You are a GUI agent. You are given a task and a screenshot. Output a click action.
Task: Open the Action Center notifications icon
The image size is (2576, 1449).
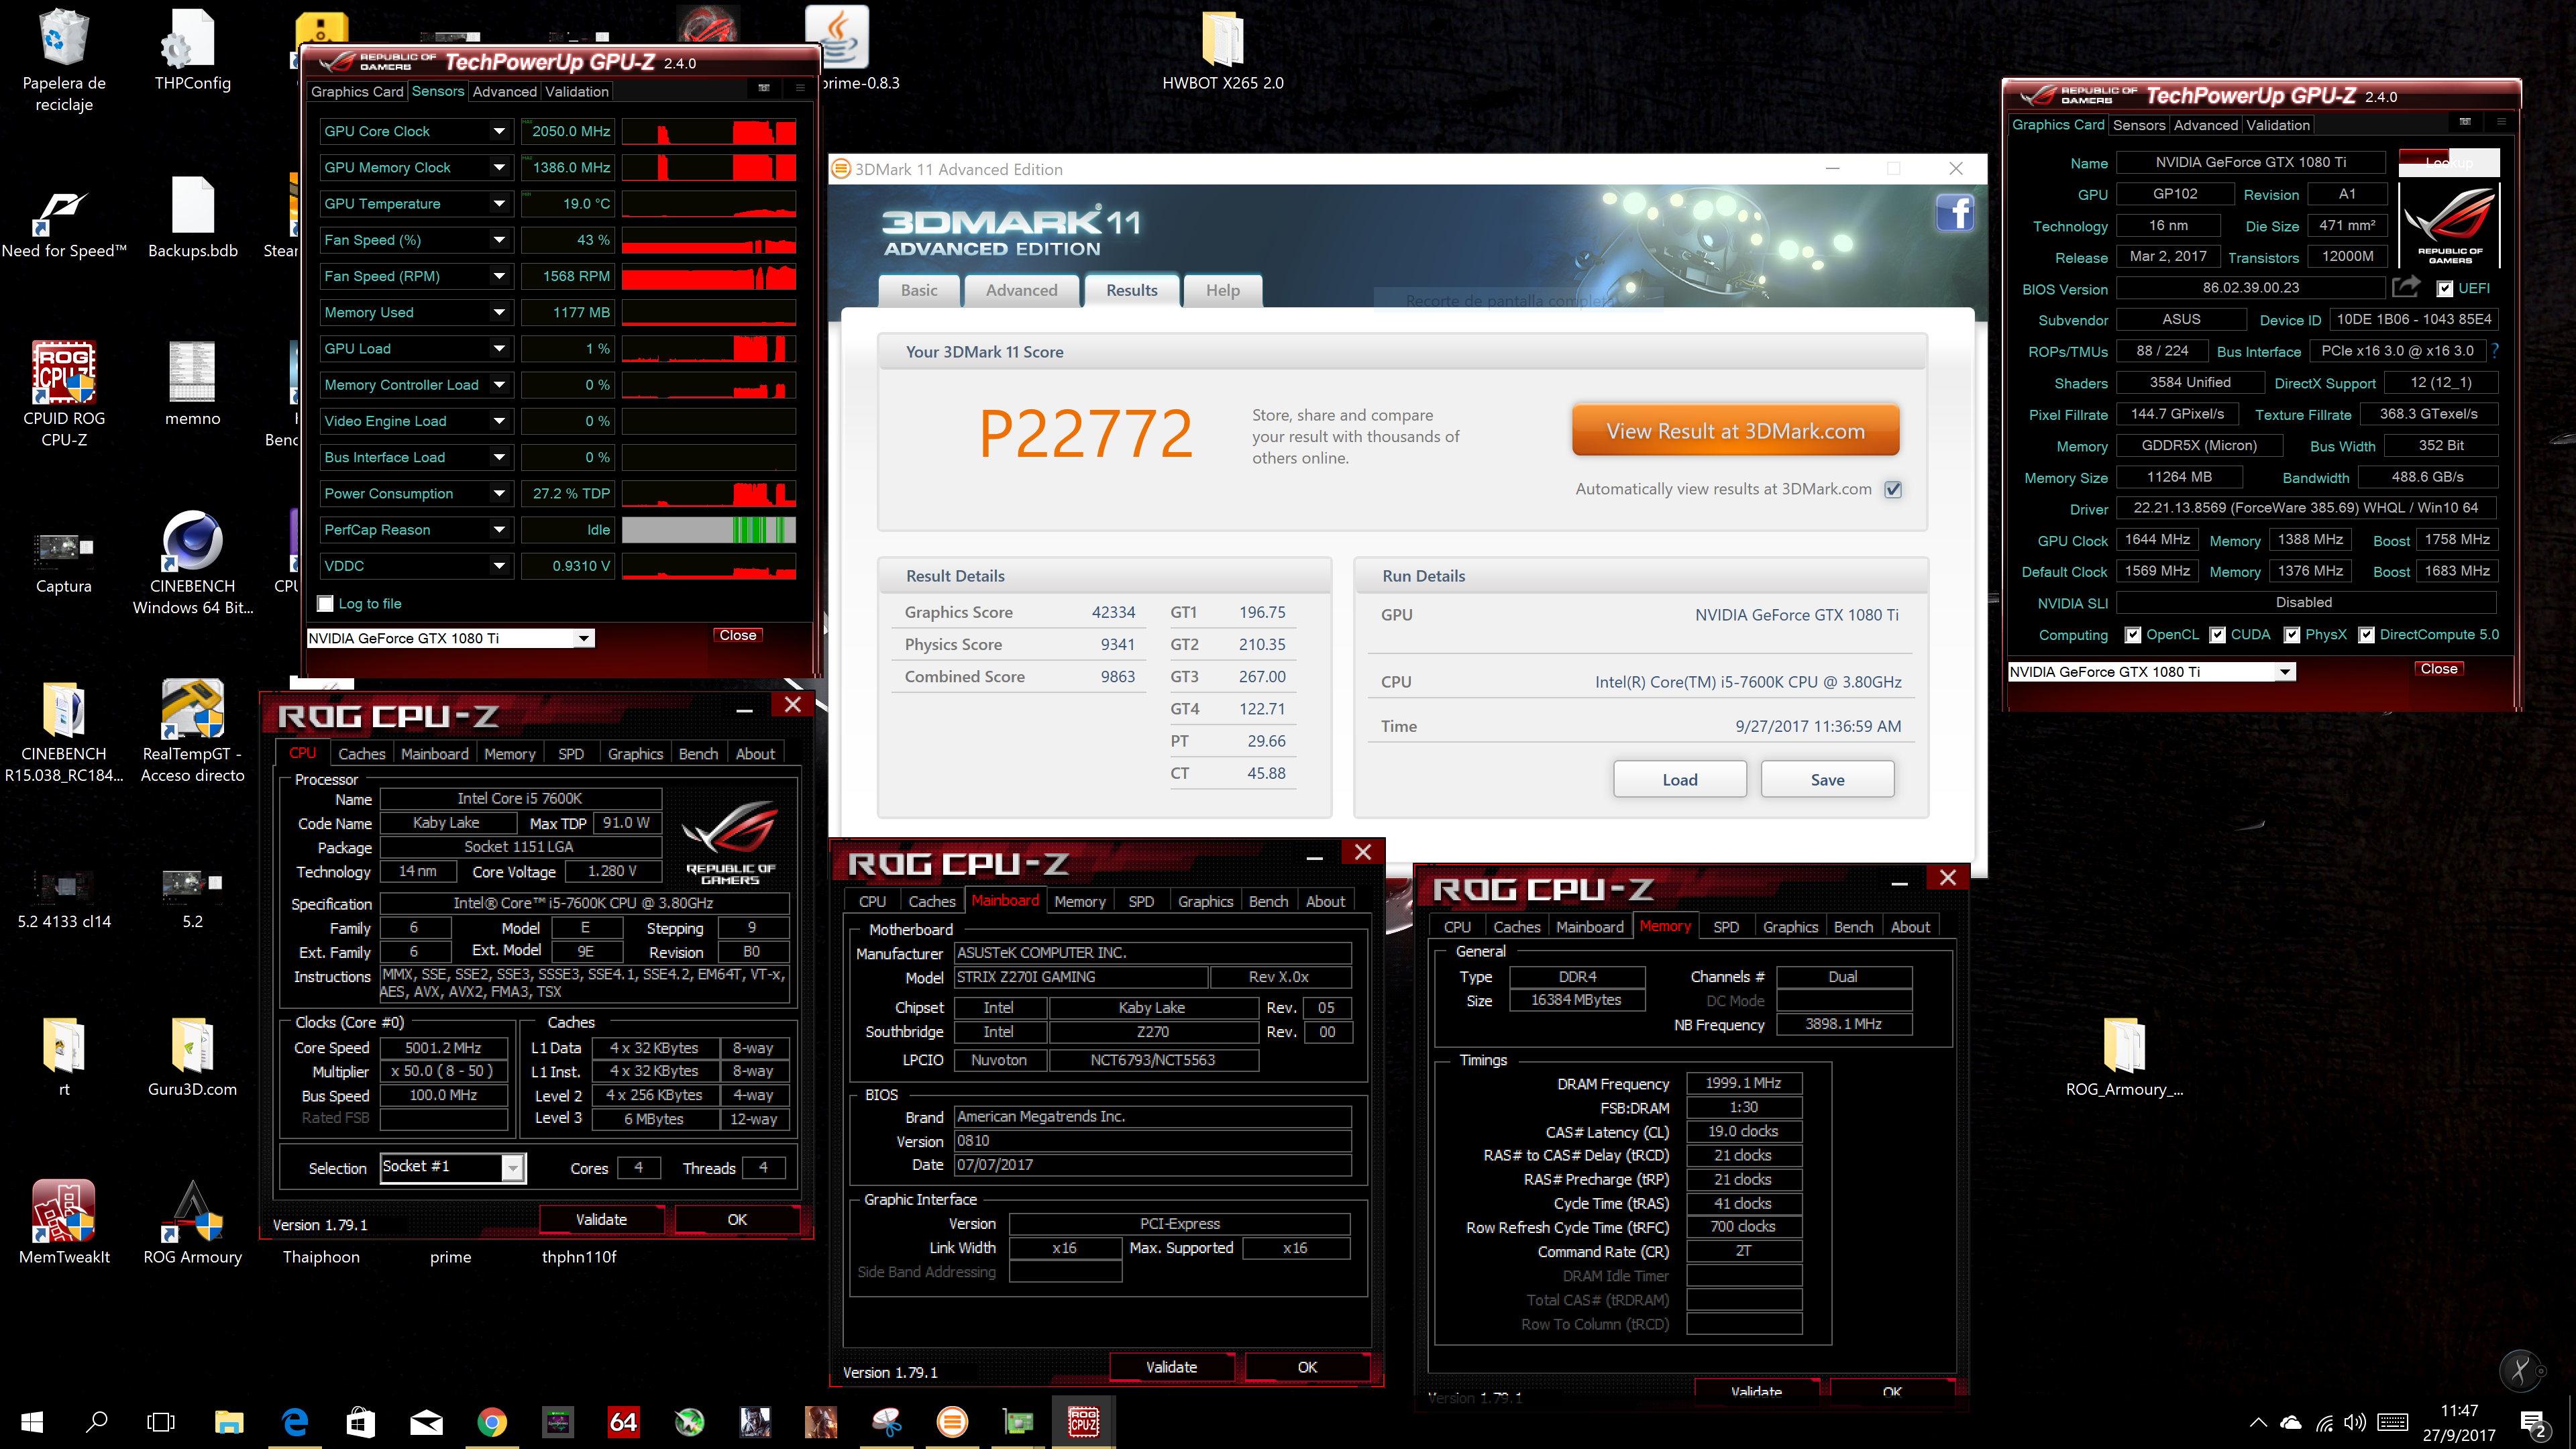[2533, 1423]
